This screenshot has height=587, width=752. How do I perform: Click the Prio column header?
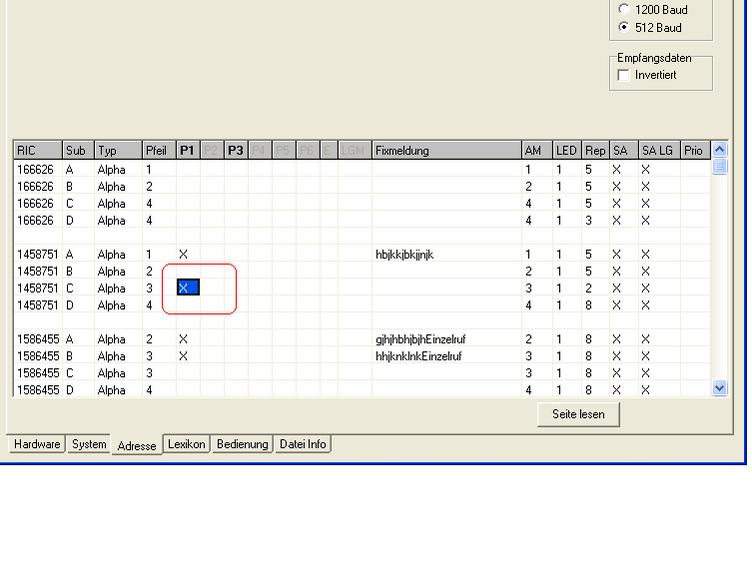click(693, 151)
